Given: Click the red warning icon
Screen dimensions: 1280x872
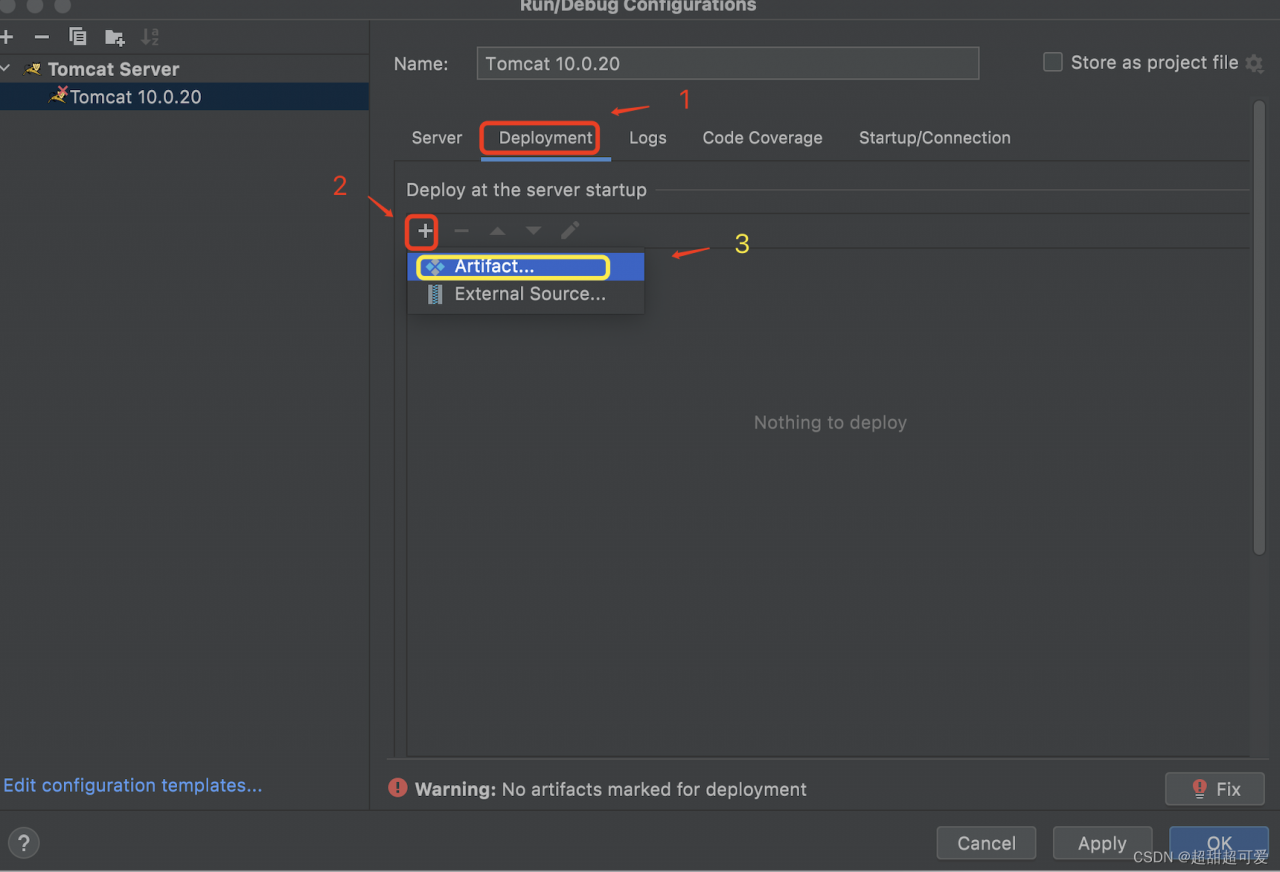Looking at the screenshot, I should pyautogui.click(x=398, y=788).
